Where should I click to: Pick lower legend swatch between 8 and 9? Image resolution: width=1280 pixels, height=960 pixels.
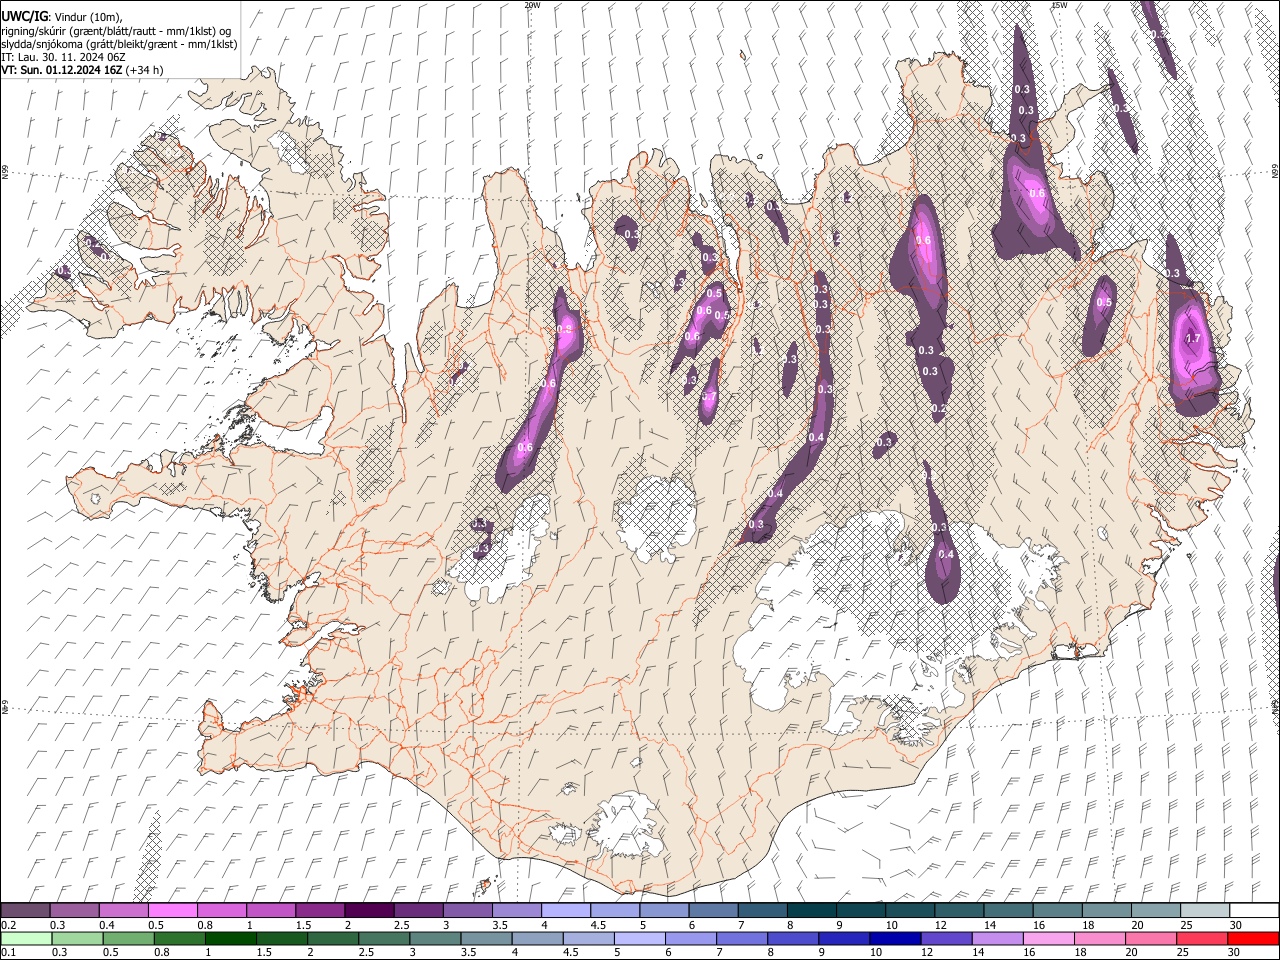point(792,938)
